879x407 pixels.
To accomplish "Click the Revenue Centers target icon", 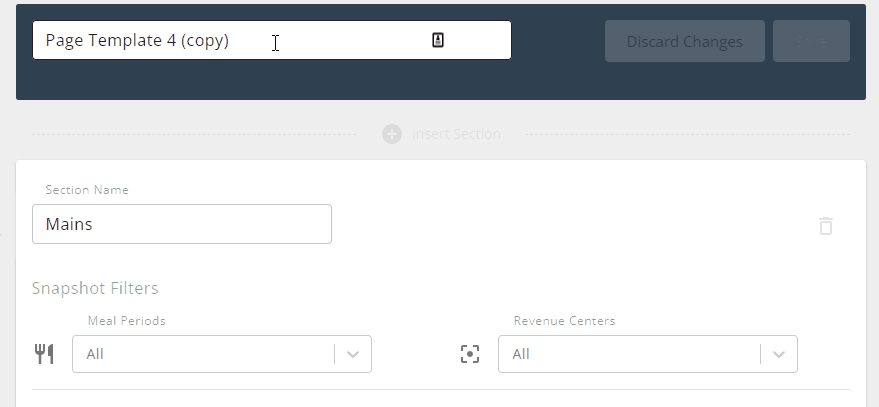I will coord(470,354).
